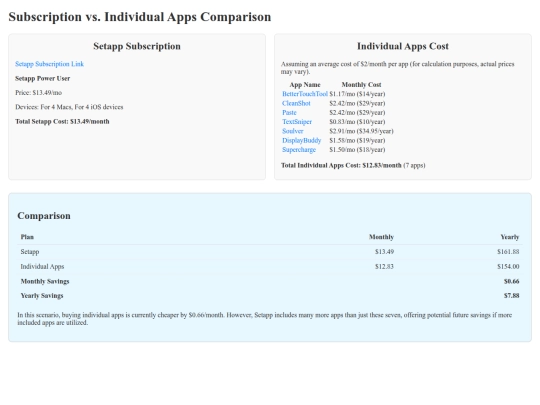
Task: Click the 'In this scenario' summary paragraph
Action: coord(264,319)
